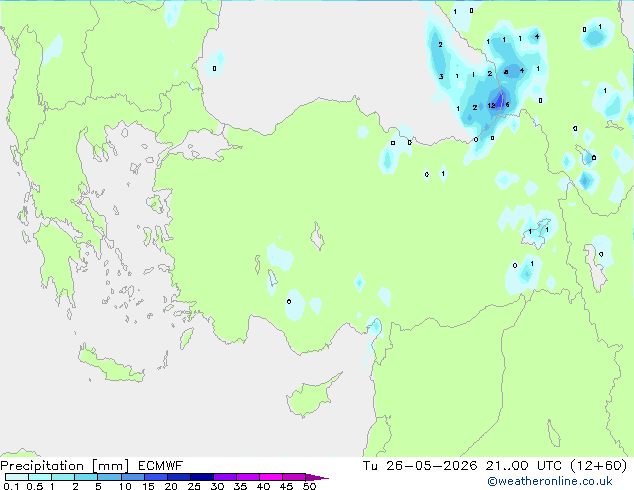Viewport: 634px width, 490px height.
Task: Select the legend swatch between 10 and 15
Action: [133, 477]
